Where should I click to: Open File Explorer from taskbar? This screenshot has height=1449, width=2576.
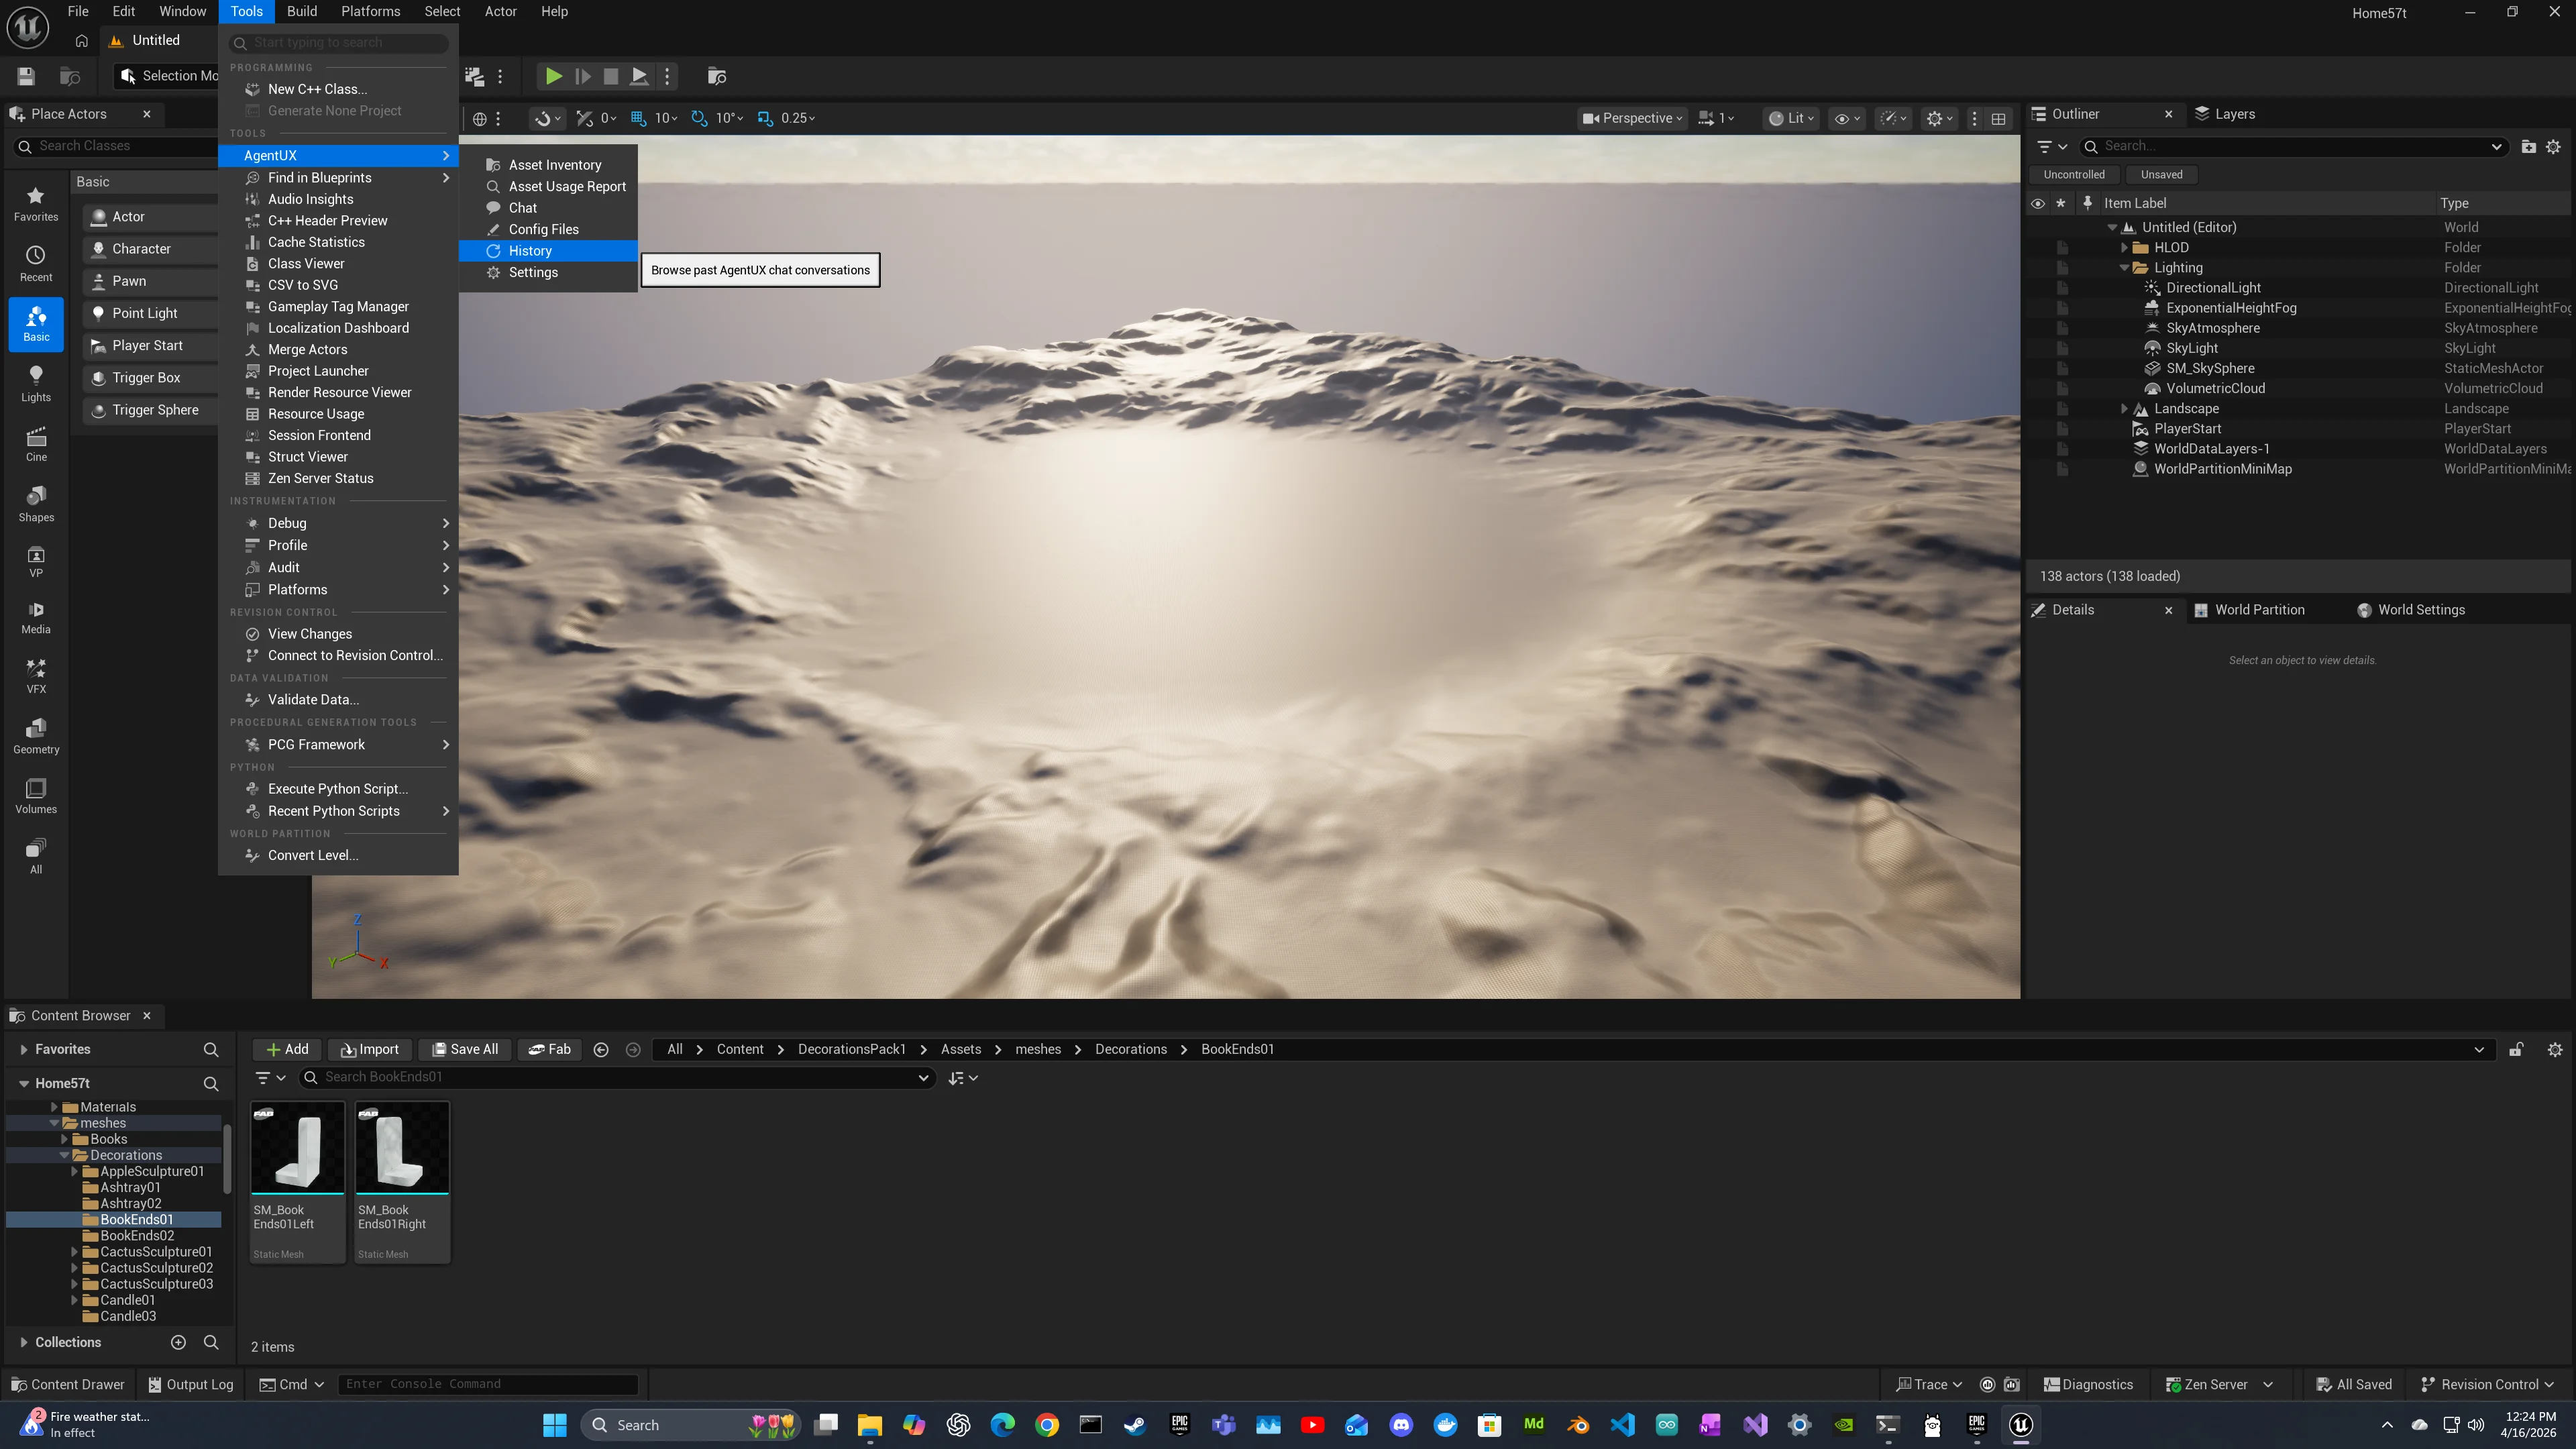click(869, 1425)
